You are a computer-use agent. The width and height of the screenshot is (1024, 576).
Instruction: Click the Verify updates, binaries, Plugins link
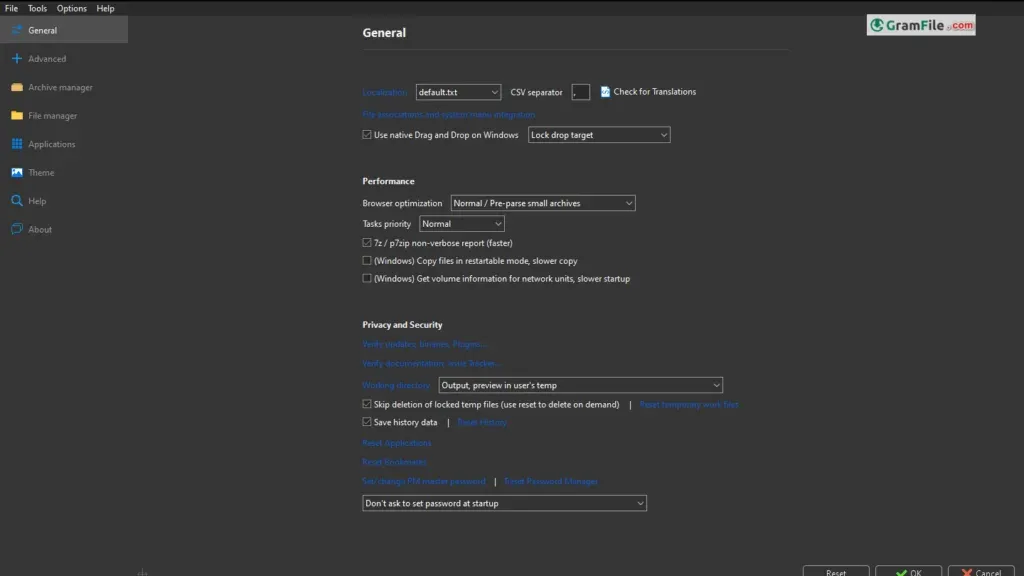[424, 344]
